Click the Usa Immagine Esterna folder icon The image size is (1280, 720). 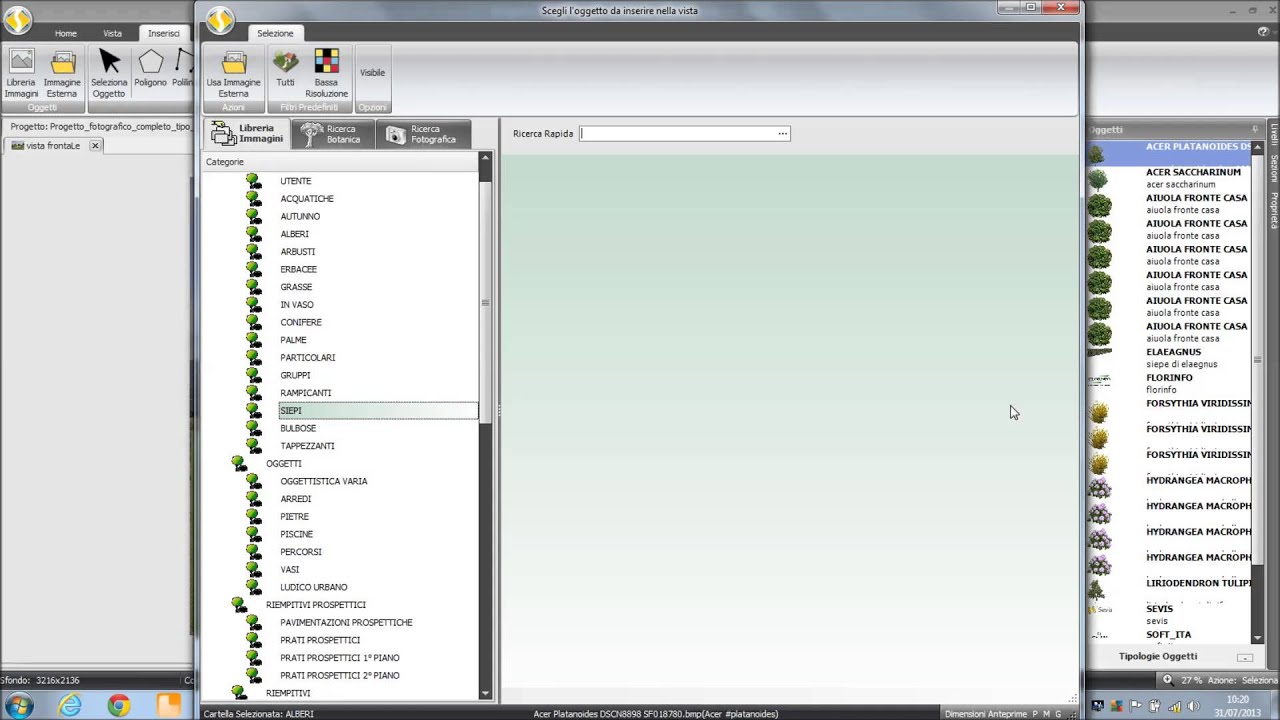point(233,62)
